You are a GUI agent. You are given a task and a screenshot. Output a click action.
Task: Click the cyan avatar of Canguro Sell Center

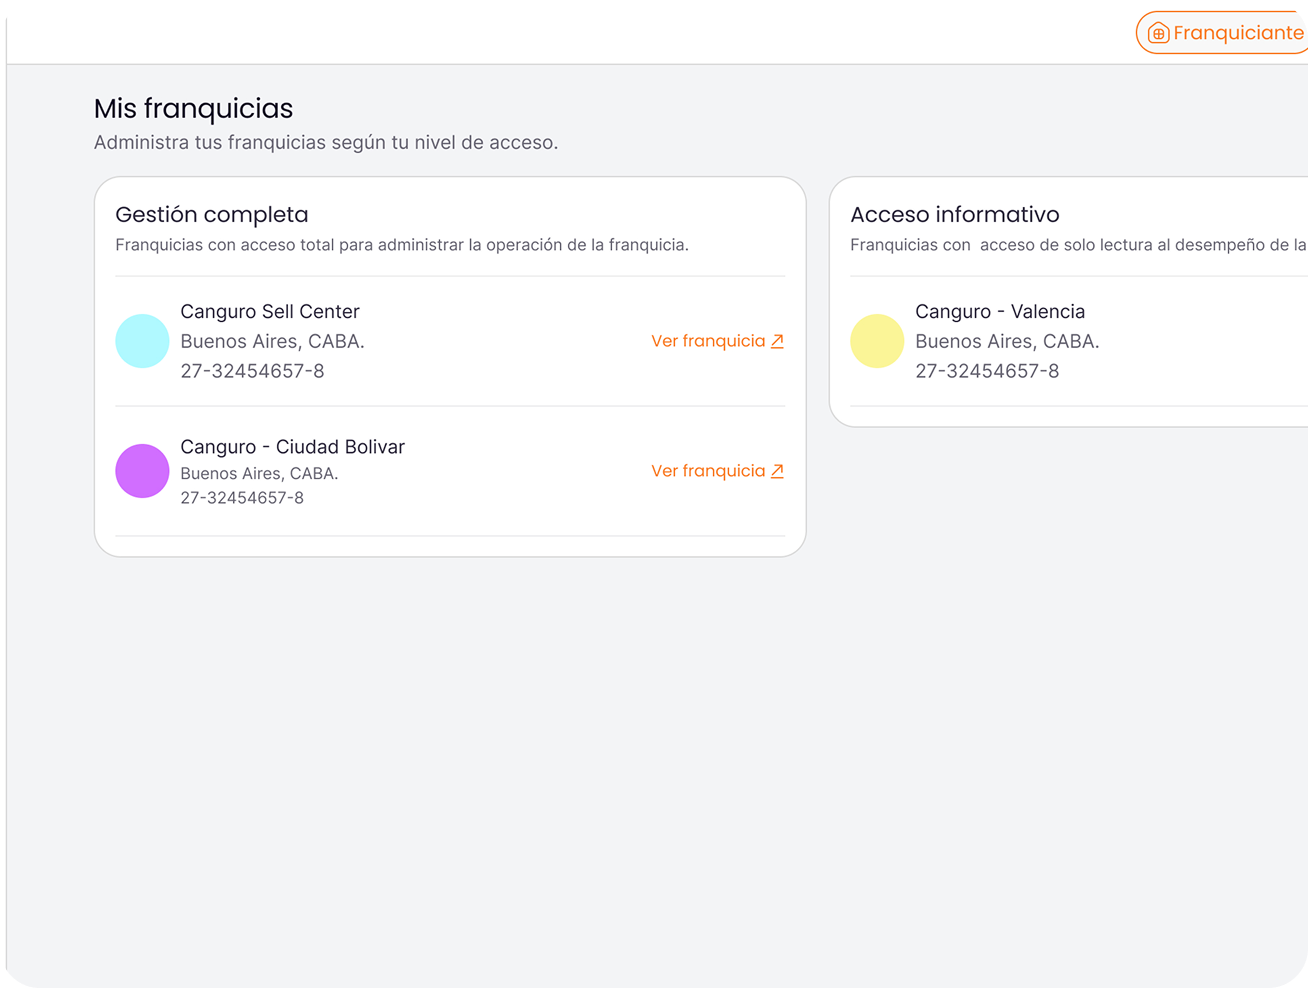[142, 341]
